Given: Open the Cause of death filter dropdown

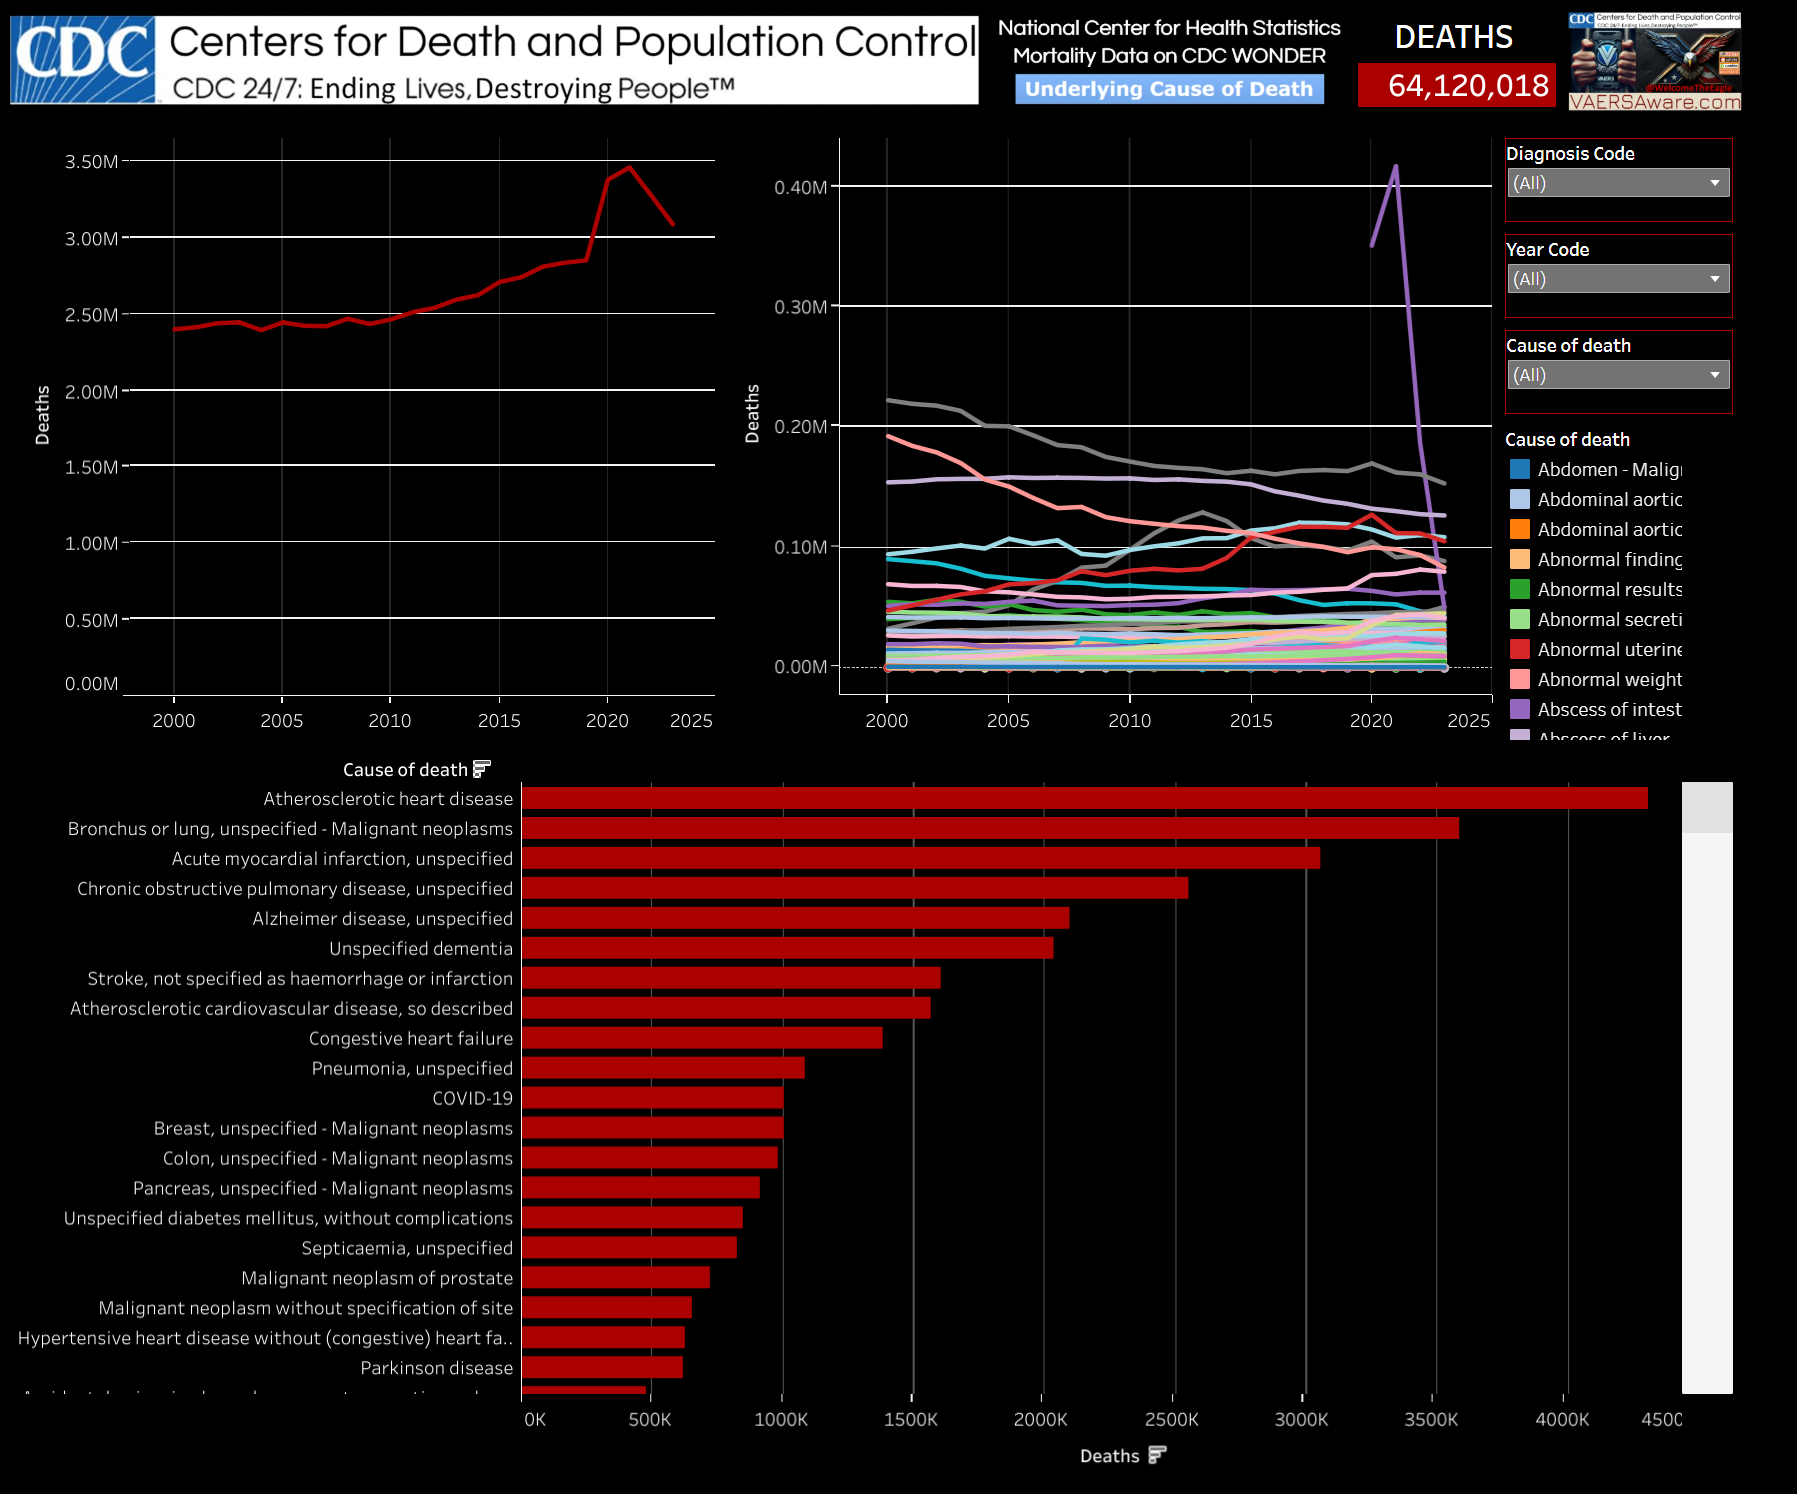Looking at the screenshot, I should tap(1618, 375).
